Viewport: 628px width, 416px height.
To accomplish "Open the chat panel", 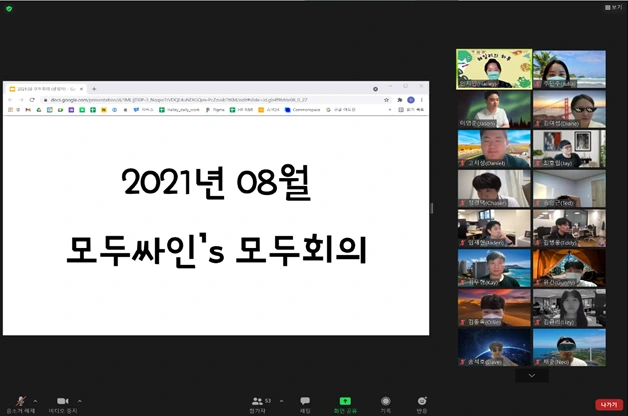I will 305,404.
